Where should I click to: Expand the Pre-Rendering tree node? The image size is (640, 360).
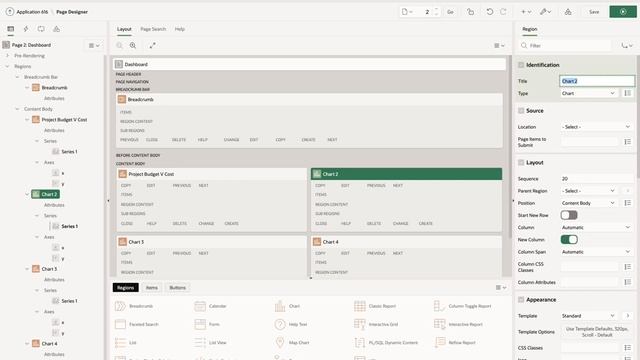pos(7,56)
